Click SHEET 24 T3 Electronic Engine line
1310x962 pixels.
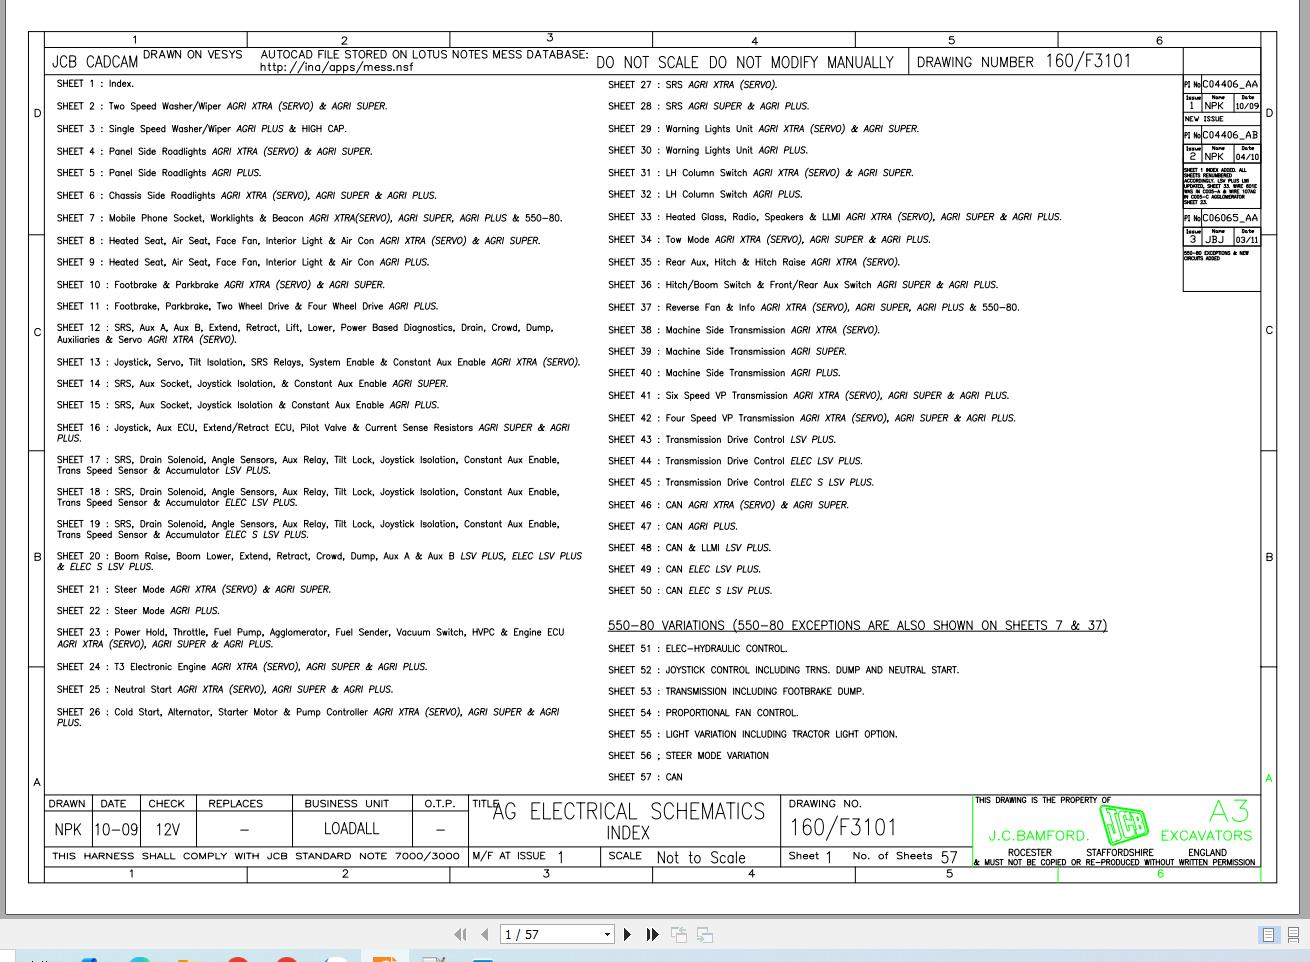click(242, 667)
